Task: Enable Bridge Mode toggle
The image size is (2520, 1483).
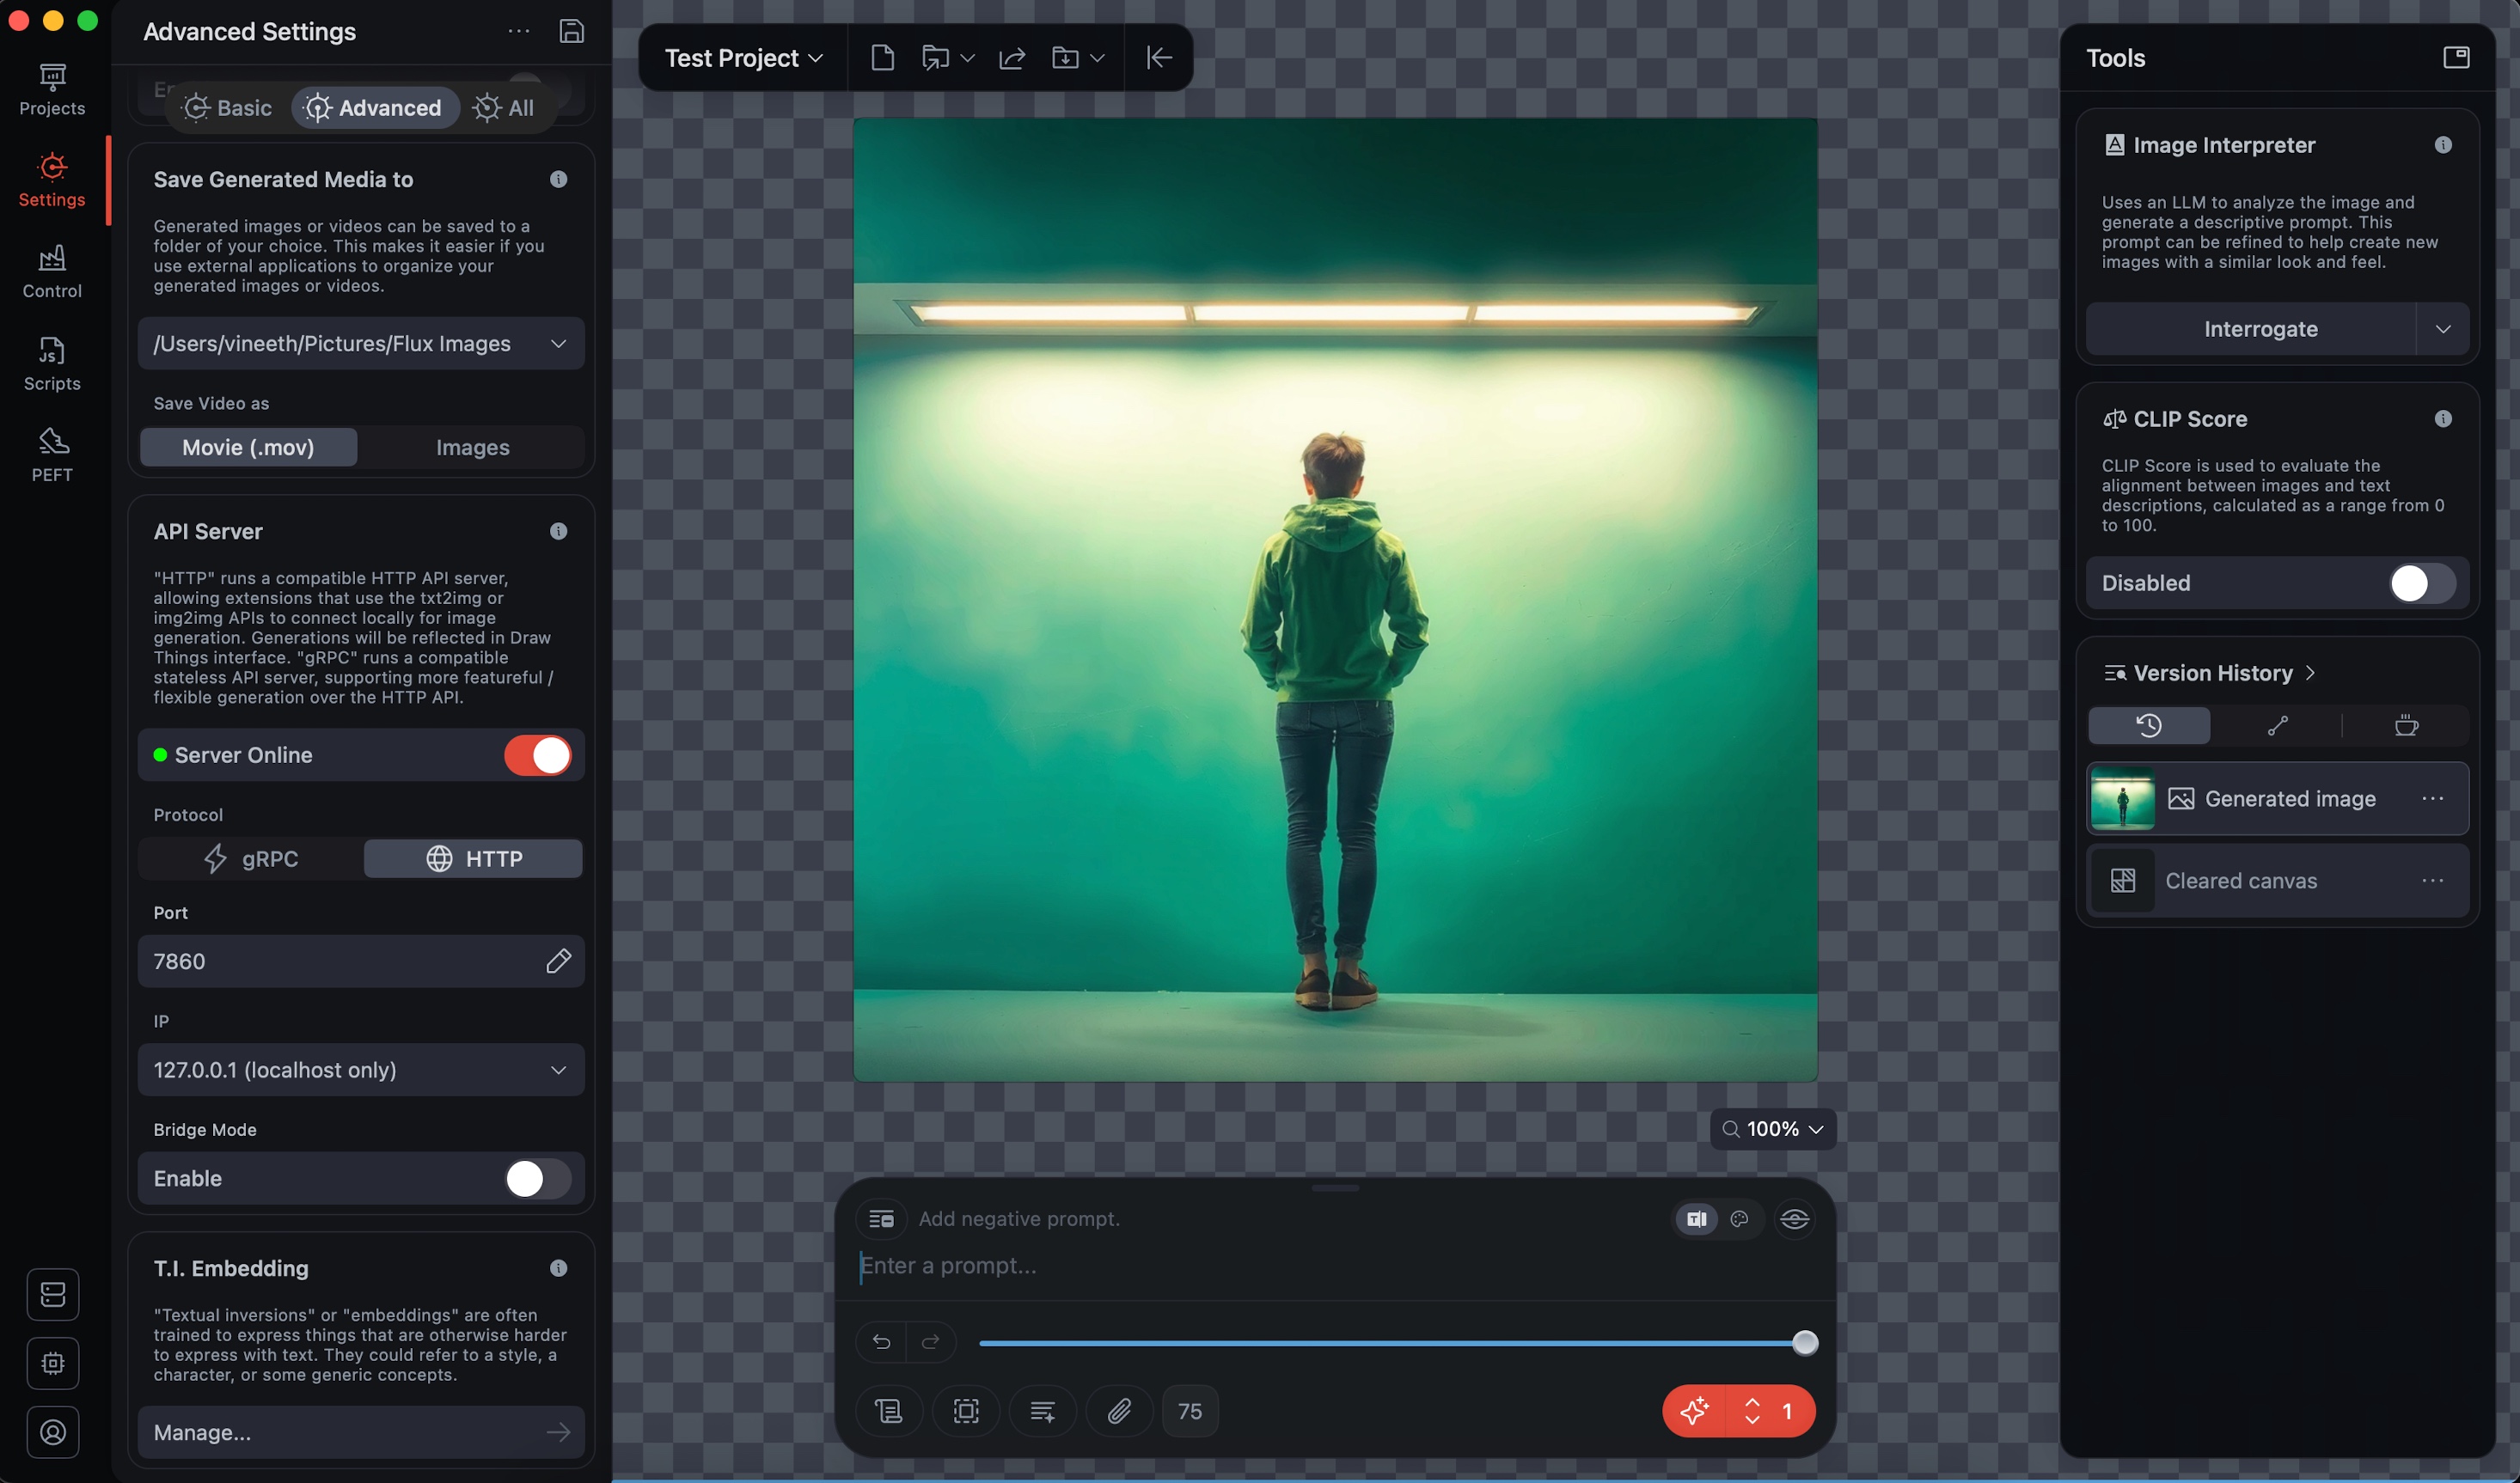Action: pos(538,1178)
